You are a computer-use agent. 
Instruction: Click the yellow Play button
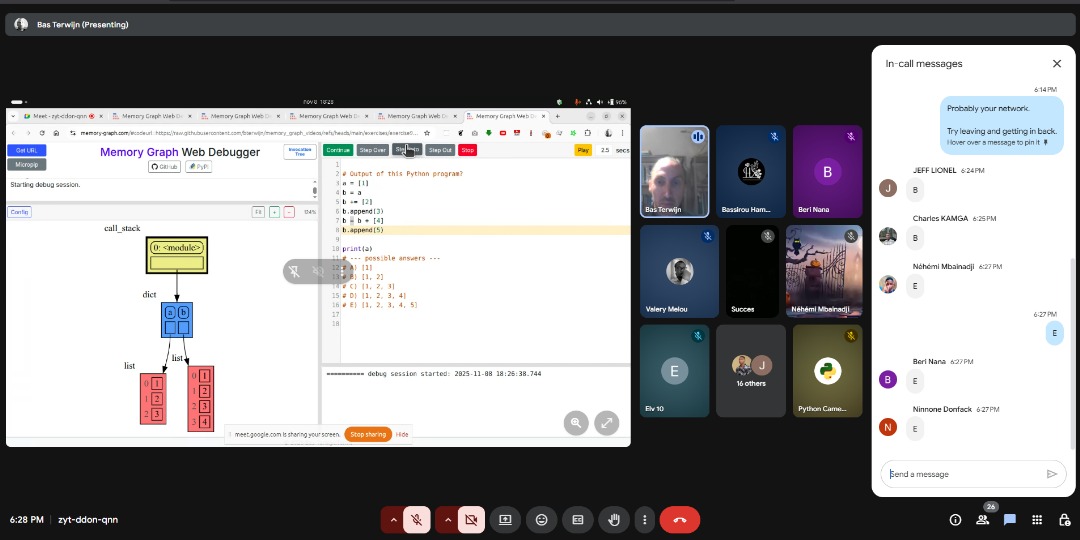coord(583,150)
